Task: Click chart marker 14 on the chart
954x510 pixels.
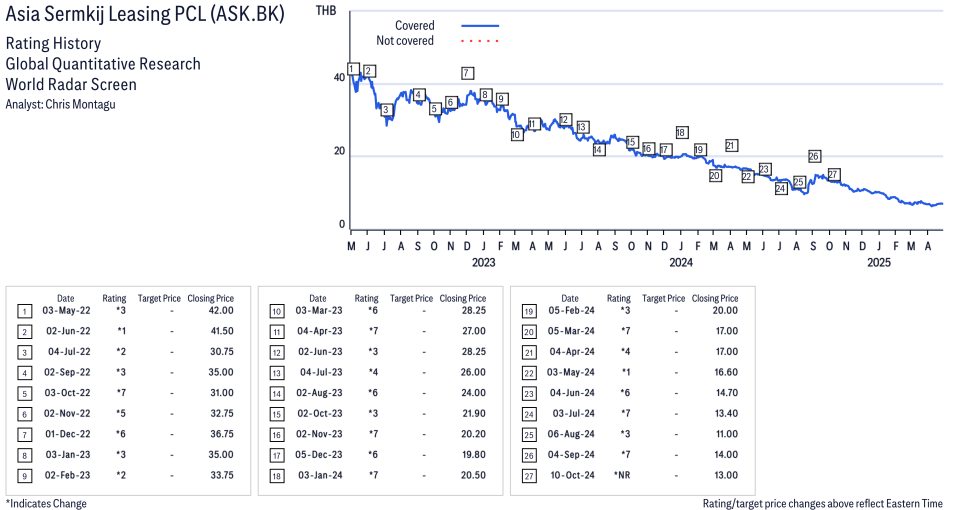Action: (x=599, y=149)
